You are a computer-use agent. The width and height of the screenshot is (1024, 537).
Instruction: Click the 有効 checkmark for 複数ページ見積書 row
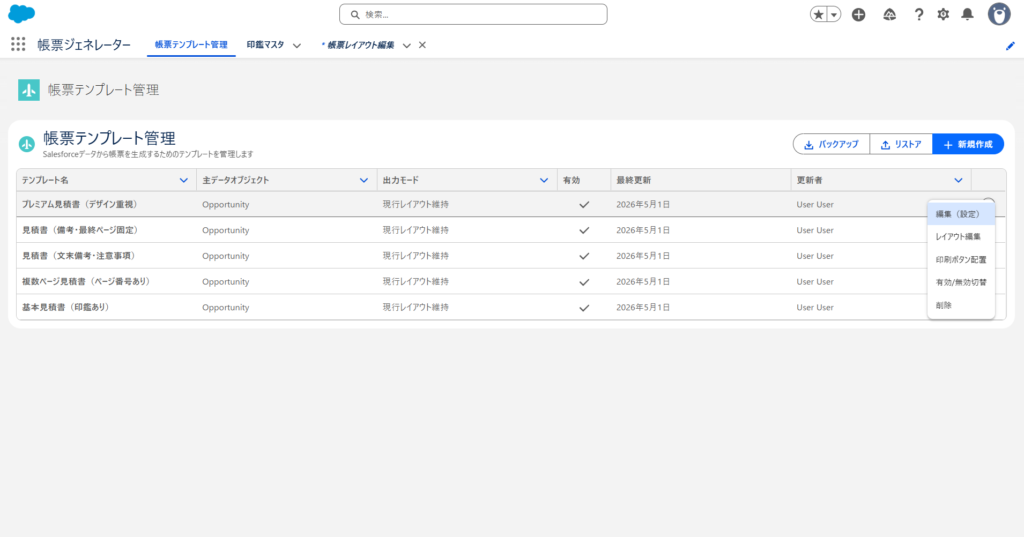pos(584,282)
